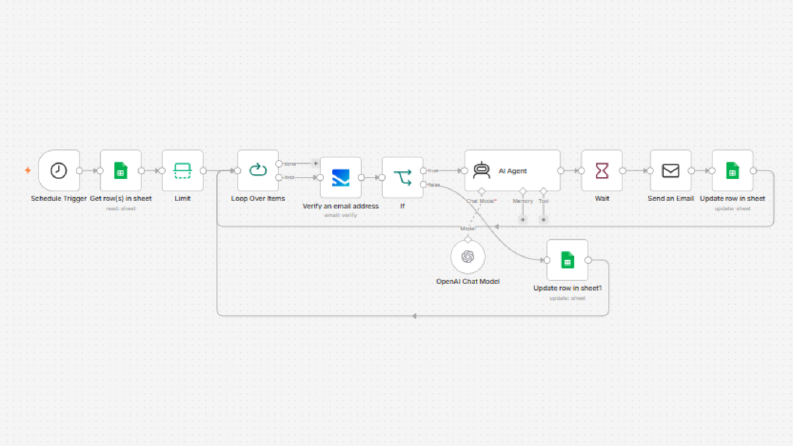Click the If node false output connector

click(x=423, y=185)
